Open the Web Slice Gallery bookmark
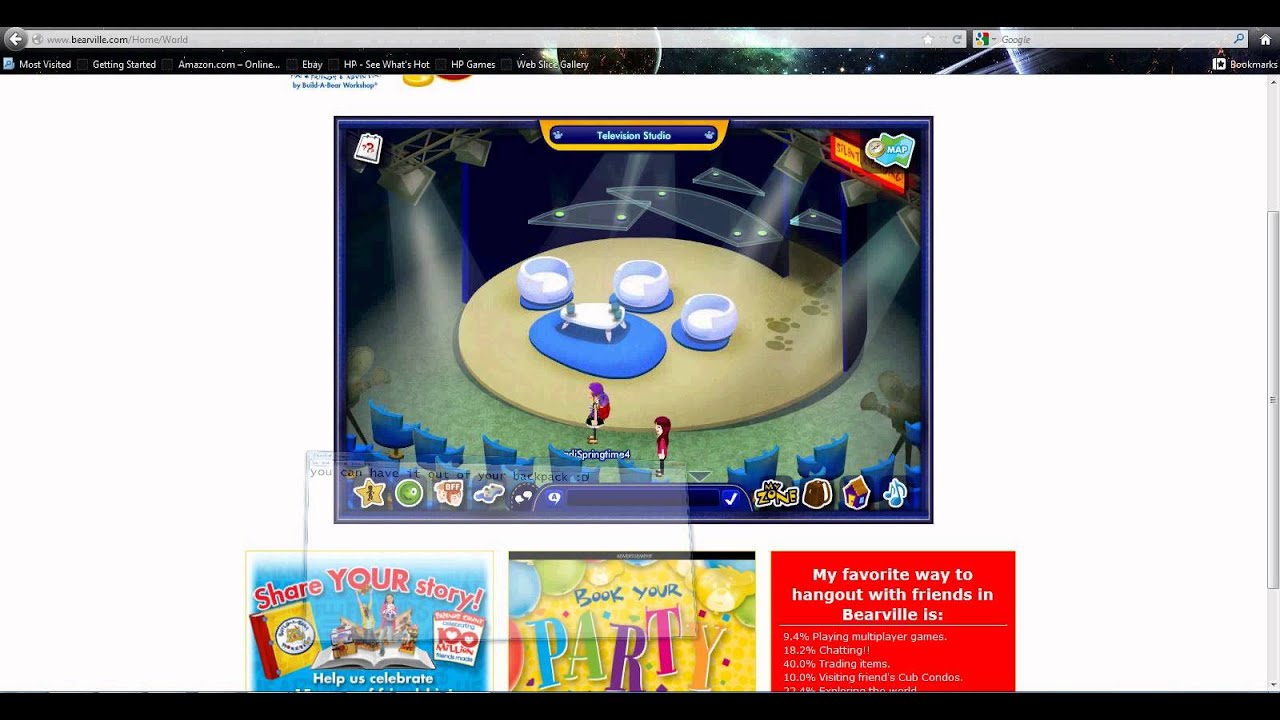The image size is (1280, 720). point(545,64)
